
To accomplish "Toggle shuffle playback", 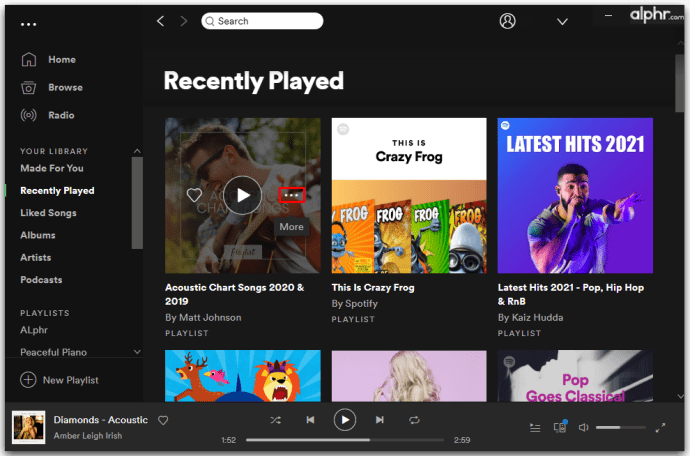I will tap(275, 420).
